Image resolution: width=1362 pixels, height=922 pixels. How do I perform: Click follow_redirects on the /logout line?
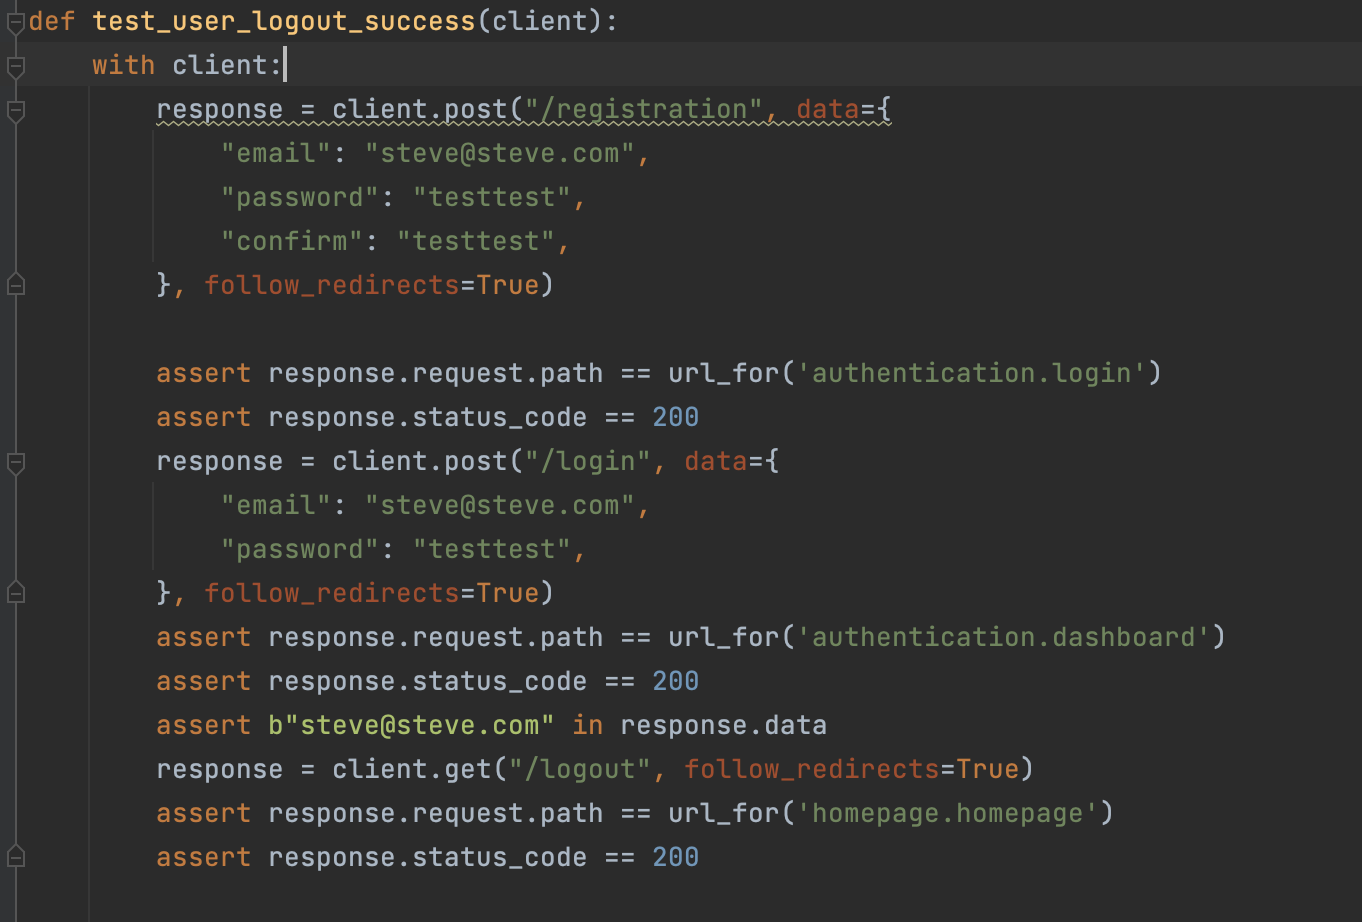tap(812, 770)
